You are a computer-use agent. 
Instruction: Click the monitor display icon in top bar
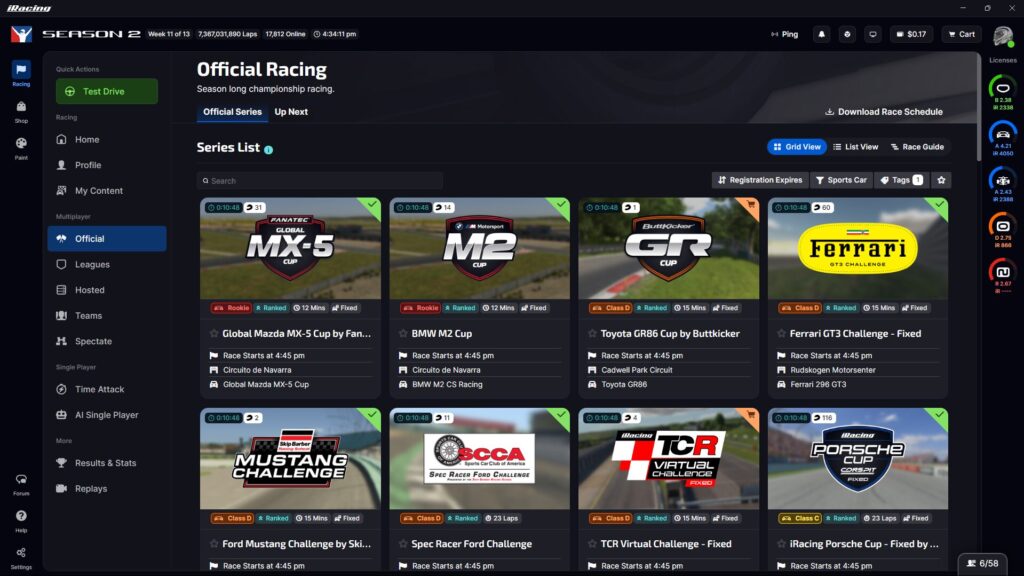[x=872, y=34]
